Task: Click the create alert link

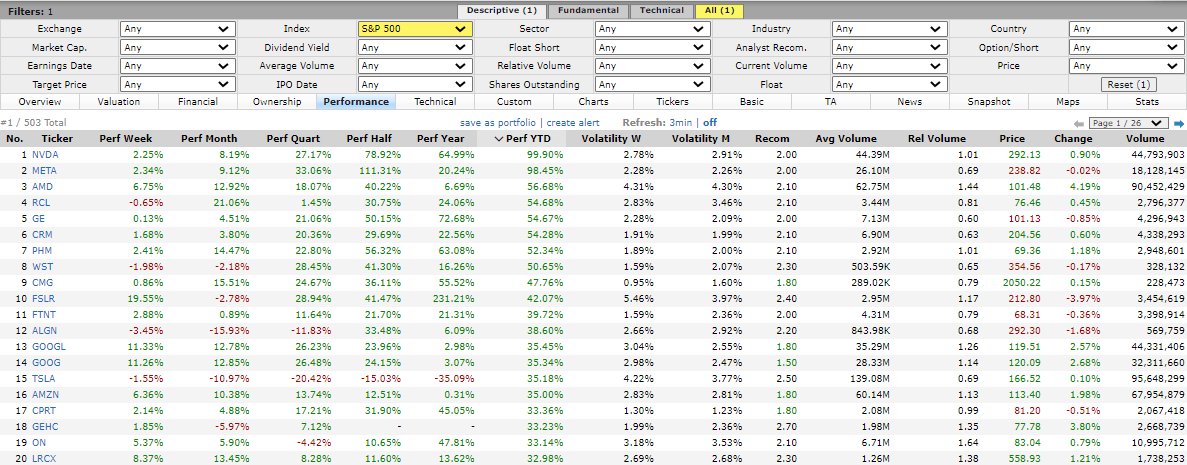Action: tap(573, 123)
